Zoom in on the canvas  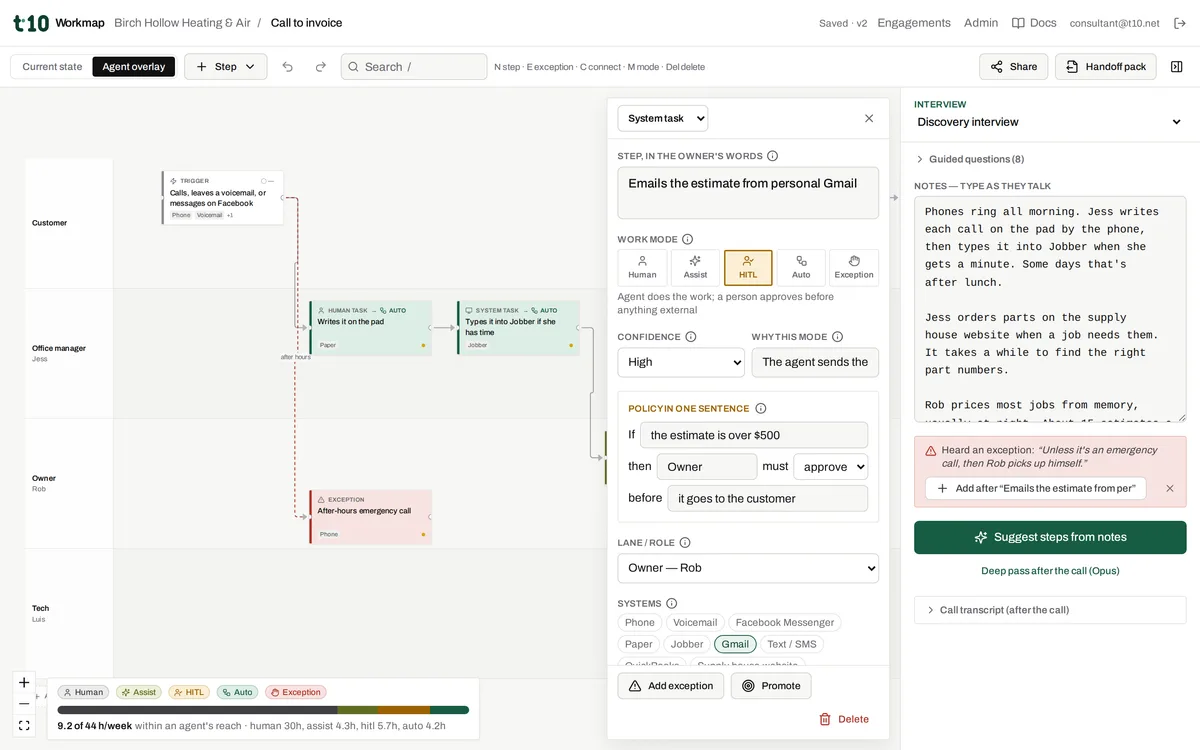[24, 683]
